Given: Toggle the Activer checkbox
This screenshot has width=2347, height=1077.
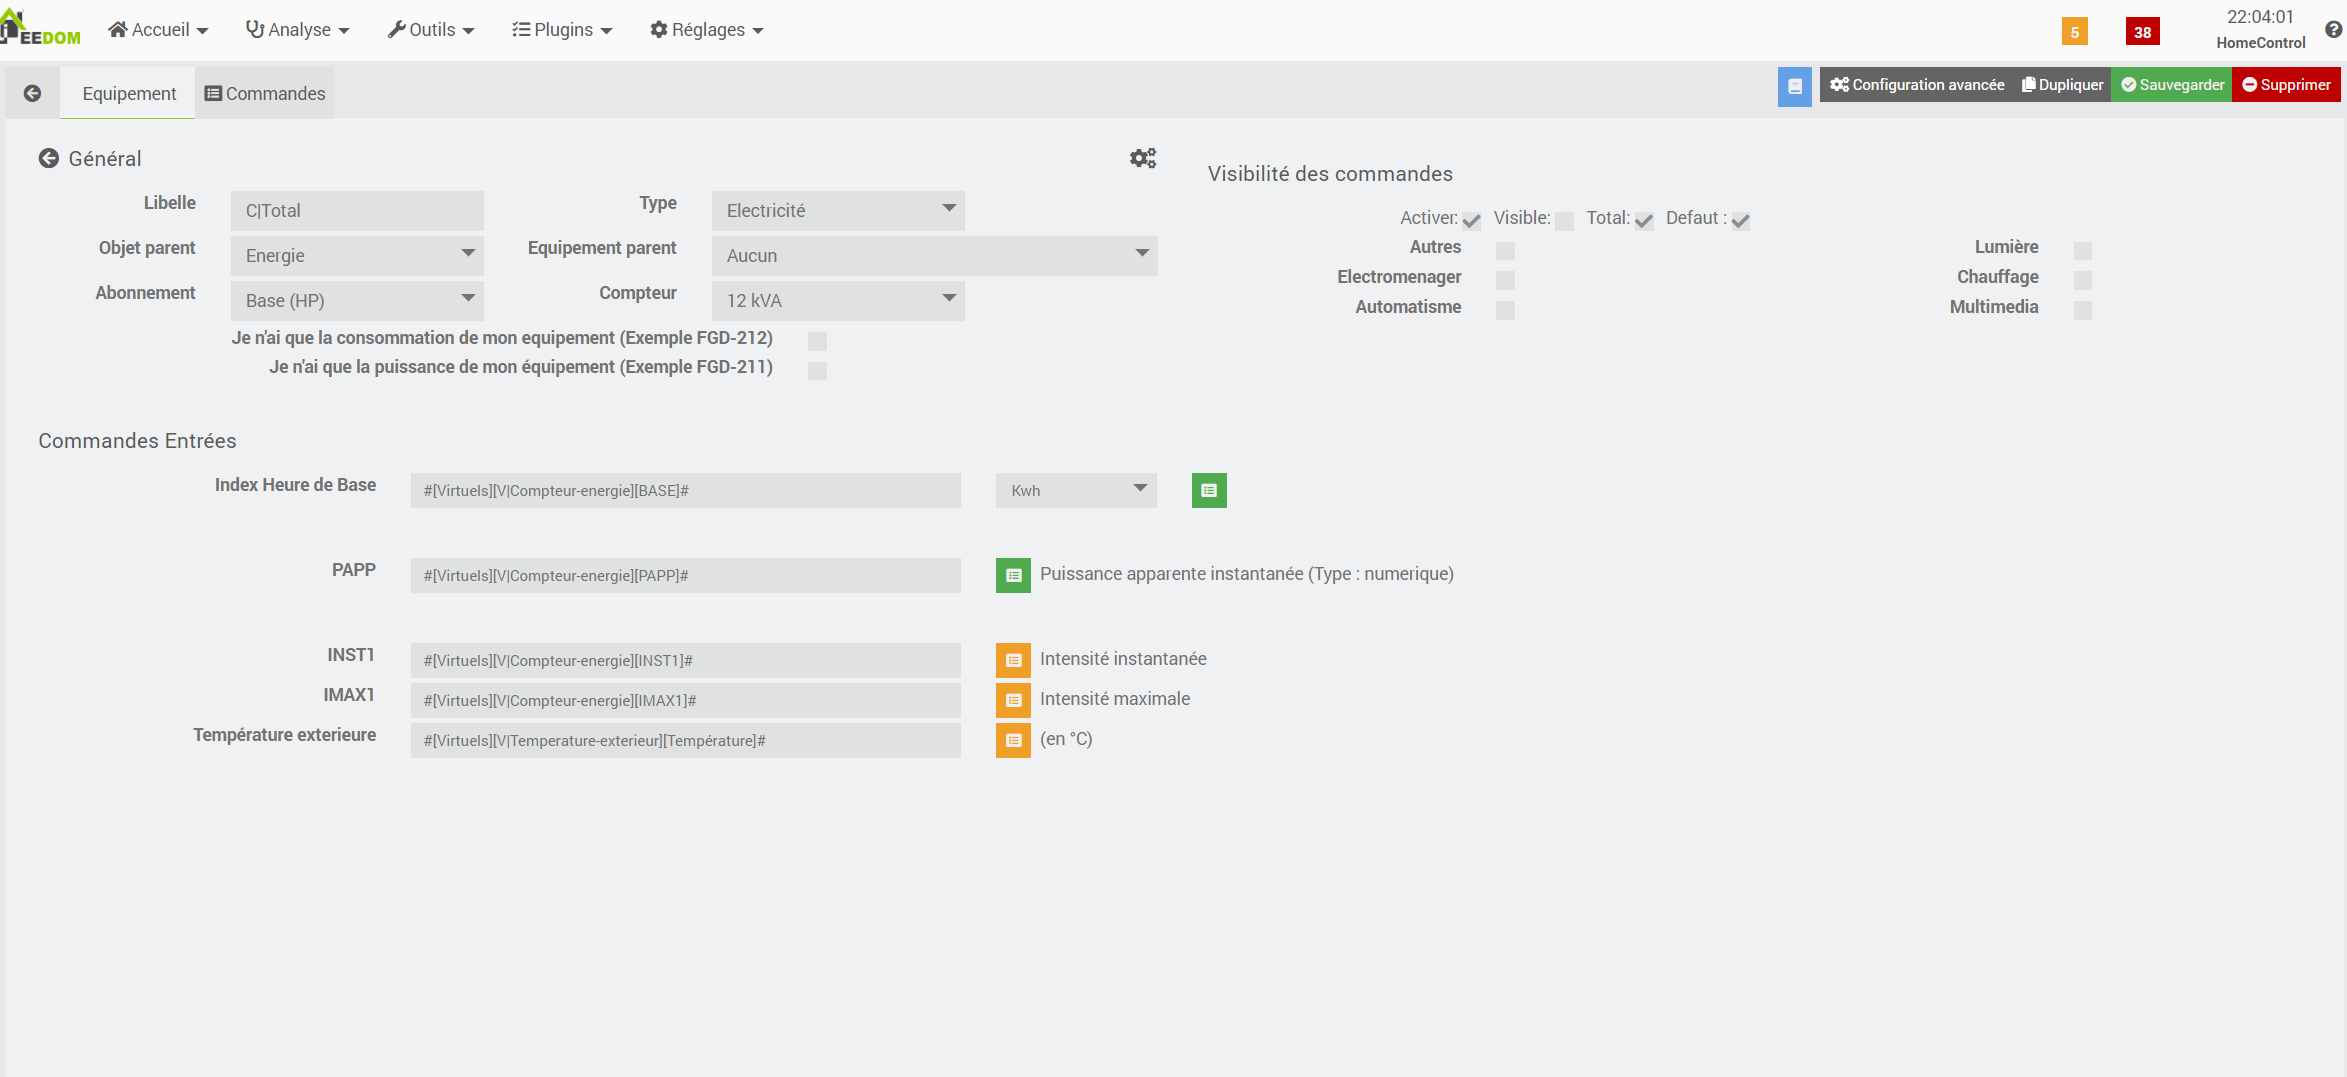Looking at the screenshot, I should click(1471, 221).
